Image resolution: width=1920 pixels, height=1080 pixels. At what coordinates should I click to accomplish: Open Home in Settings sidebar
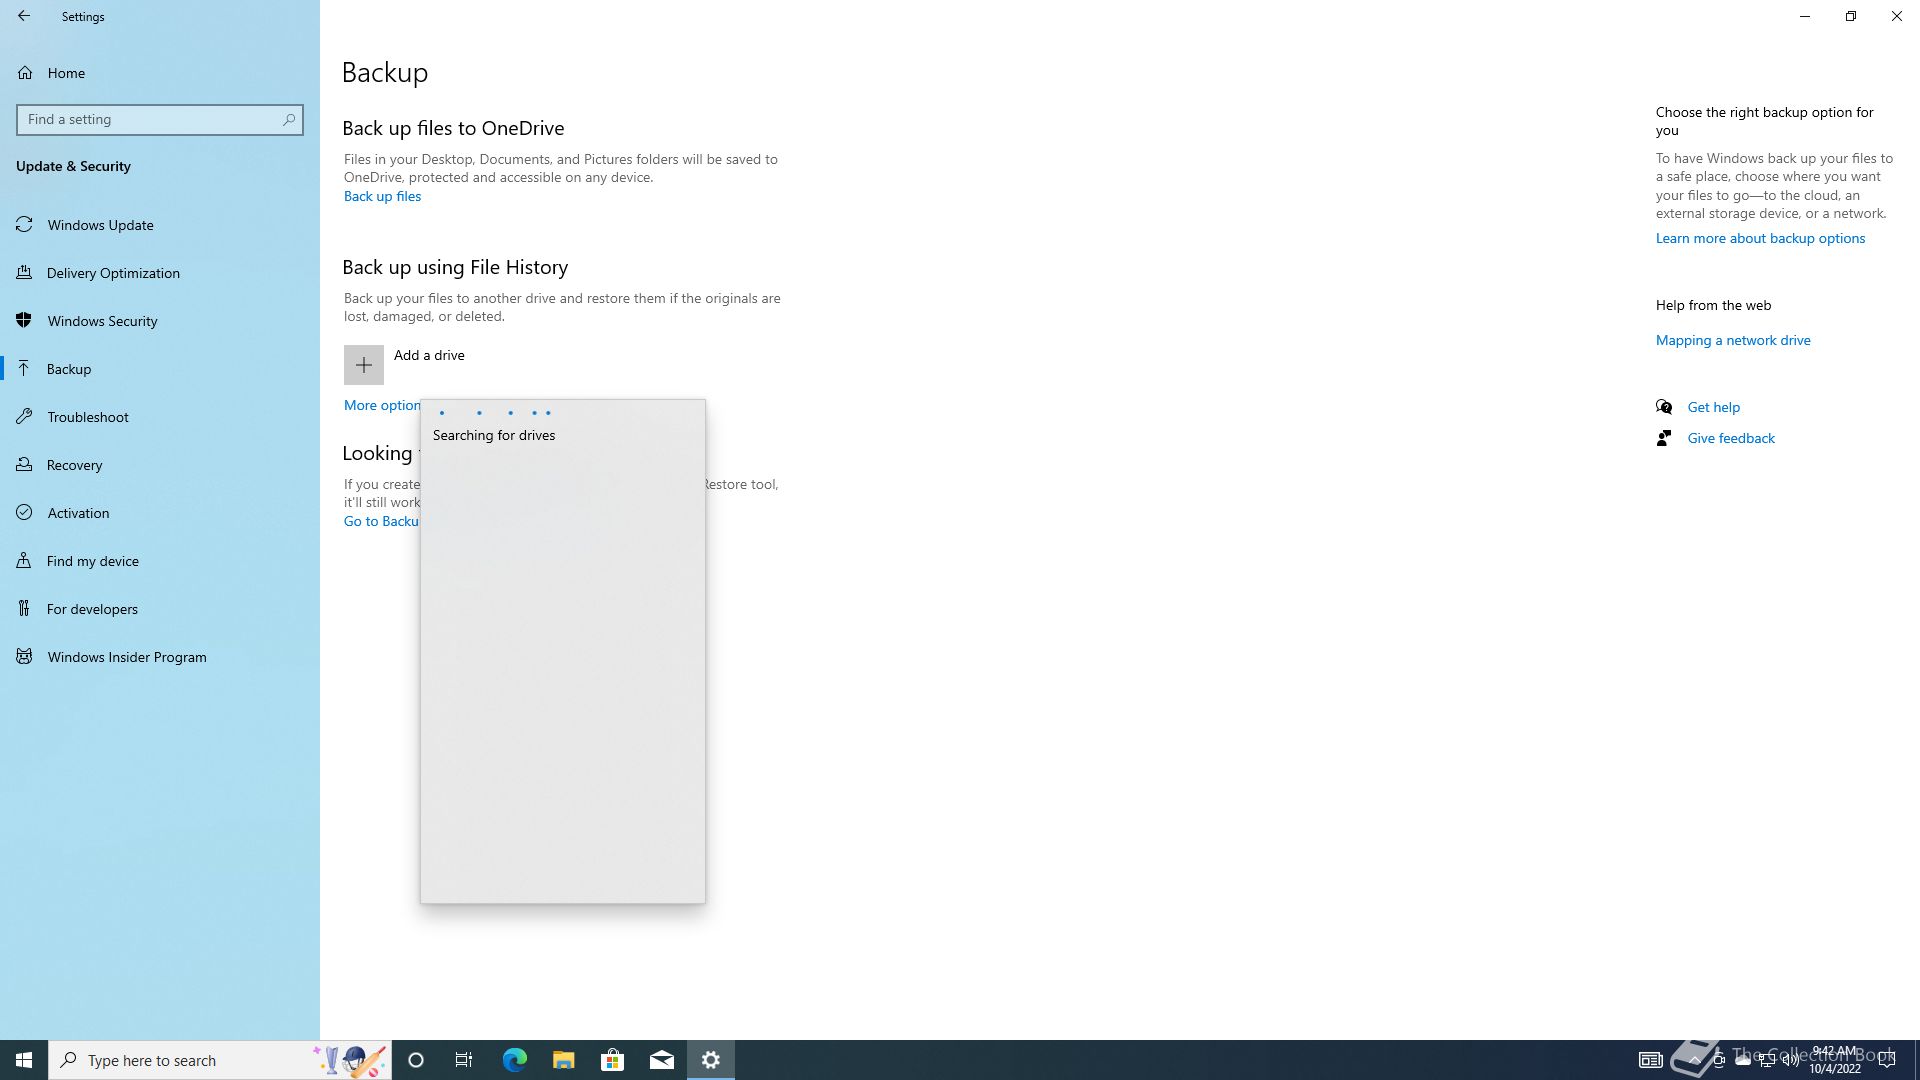(160, 73)
